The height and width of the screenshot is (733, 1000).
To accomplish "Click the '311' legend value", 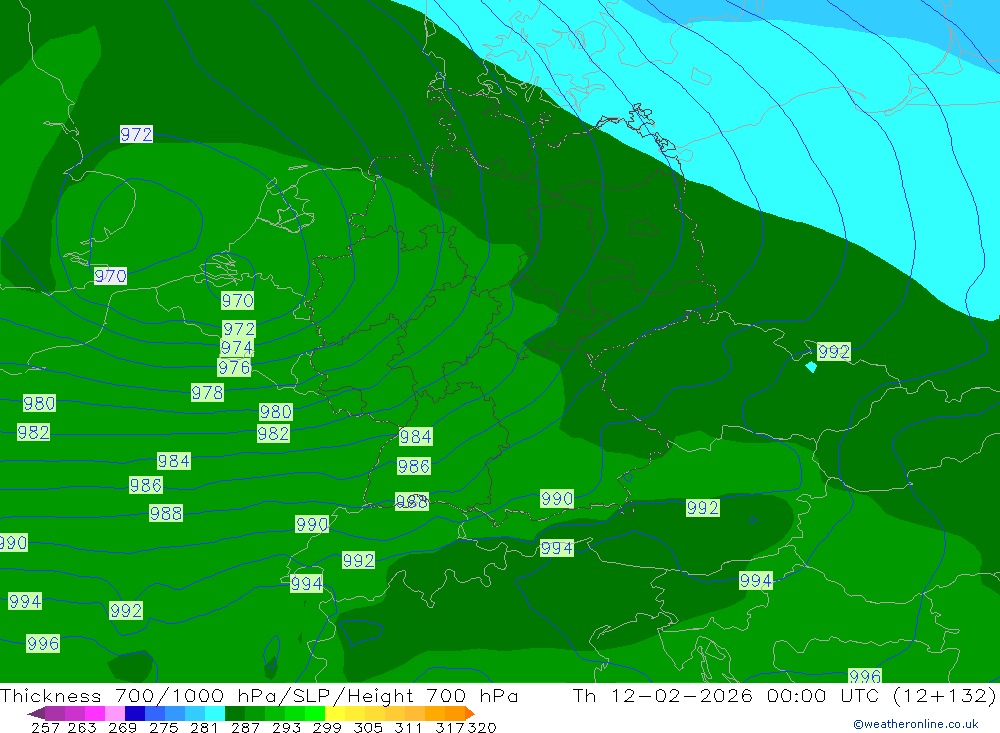I will coord(408,727).
